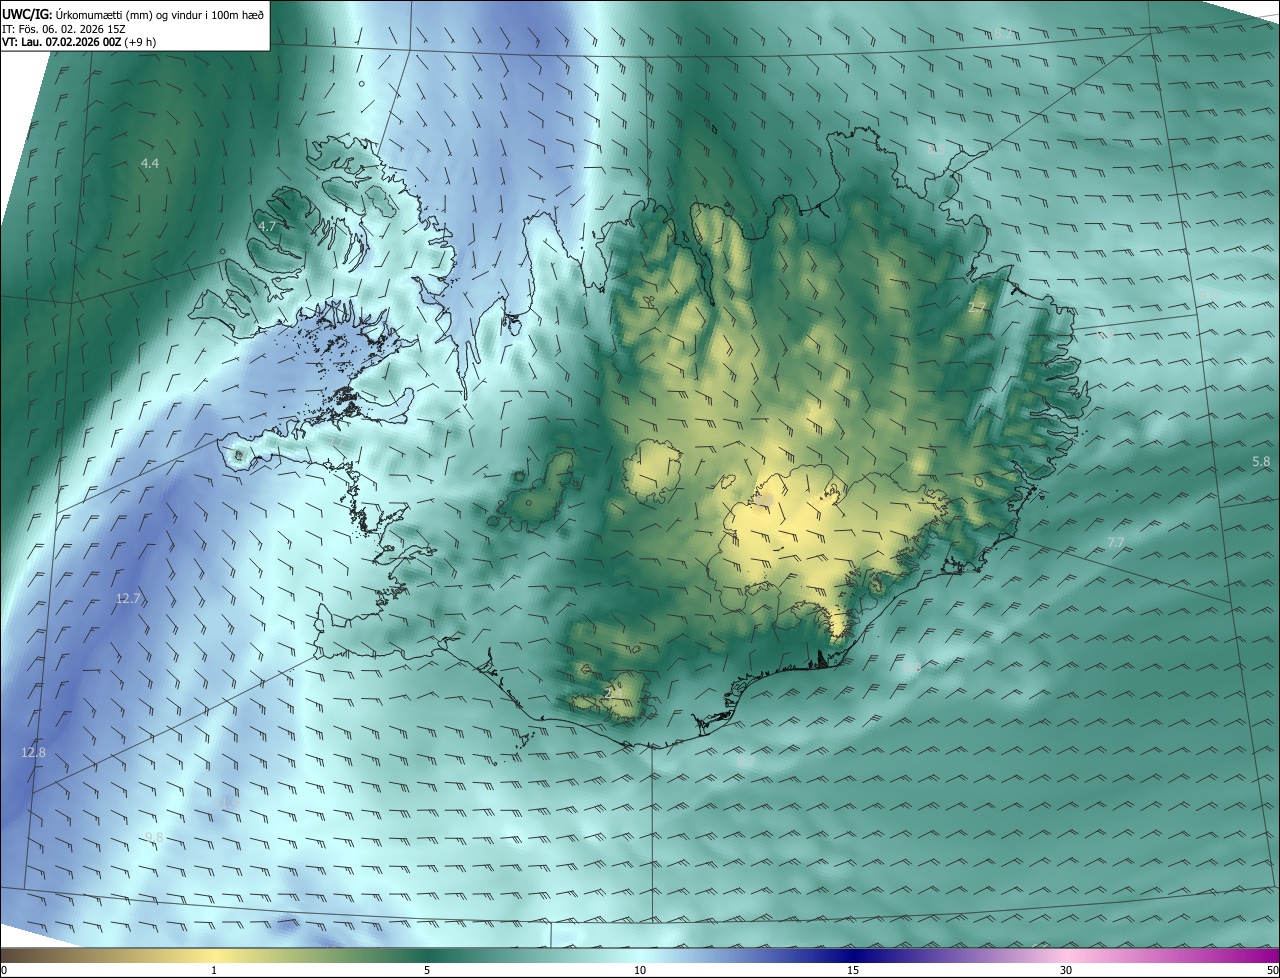Click the 50 tick on the color scale
The width and height of the screenshot is (1280, 978).
pos(1272,970)
